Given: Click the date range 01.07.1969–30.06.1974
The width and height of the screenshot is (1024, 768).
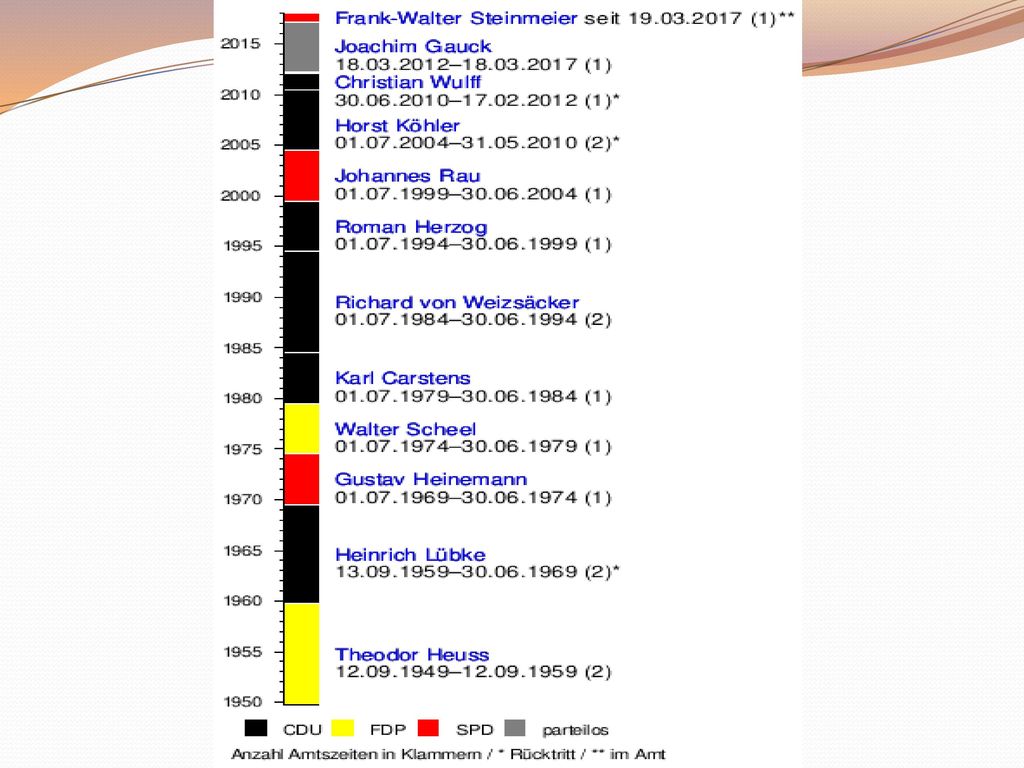Looking at the screenshot, I should 456,498.
